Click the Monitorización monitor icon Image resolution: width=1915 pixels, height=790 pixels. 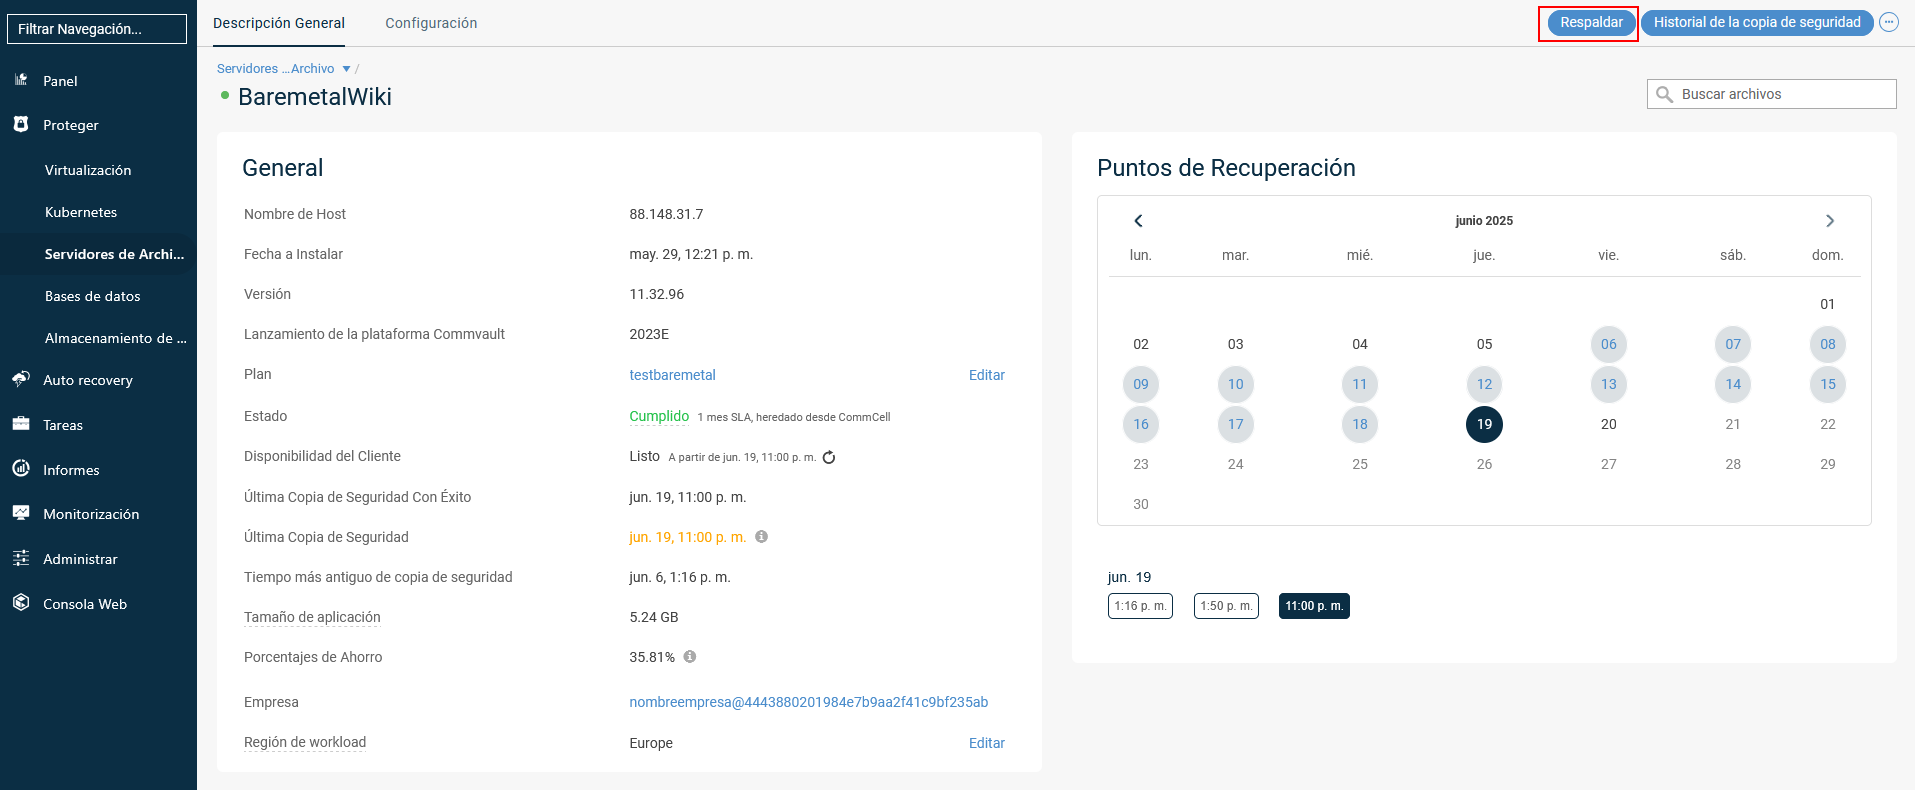[21, 513]
